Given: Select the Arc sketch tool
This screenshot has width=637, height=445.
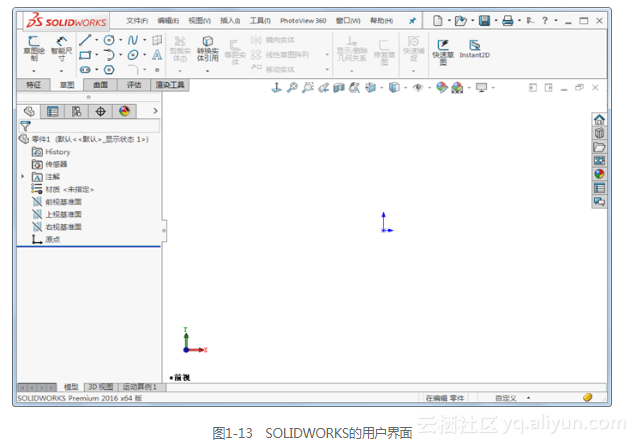Looking at the screenshot, I should pyautogui.click(x=109, y=55).
